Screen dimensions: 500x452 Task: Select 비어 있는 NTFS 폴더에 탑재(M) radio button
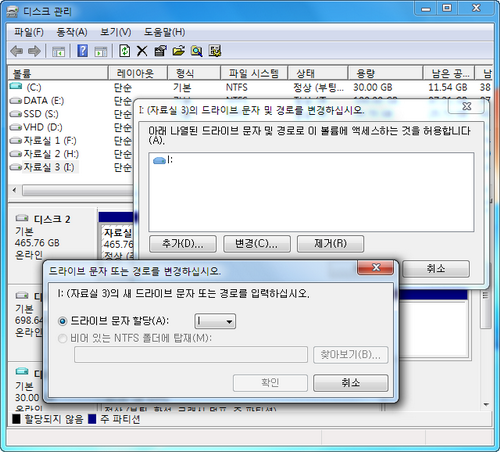62,339
